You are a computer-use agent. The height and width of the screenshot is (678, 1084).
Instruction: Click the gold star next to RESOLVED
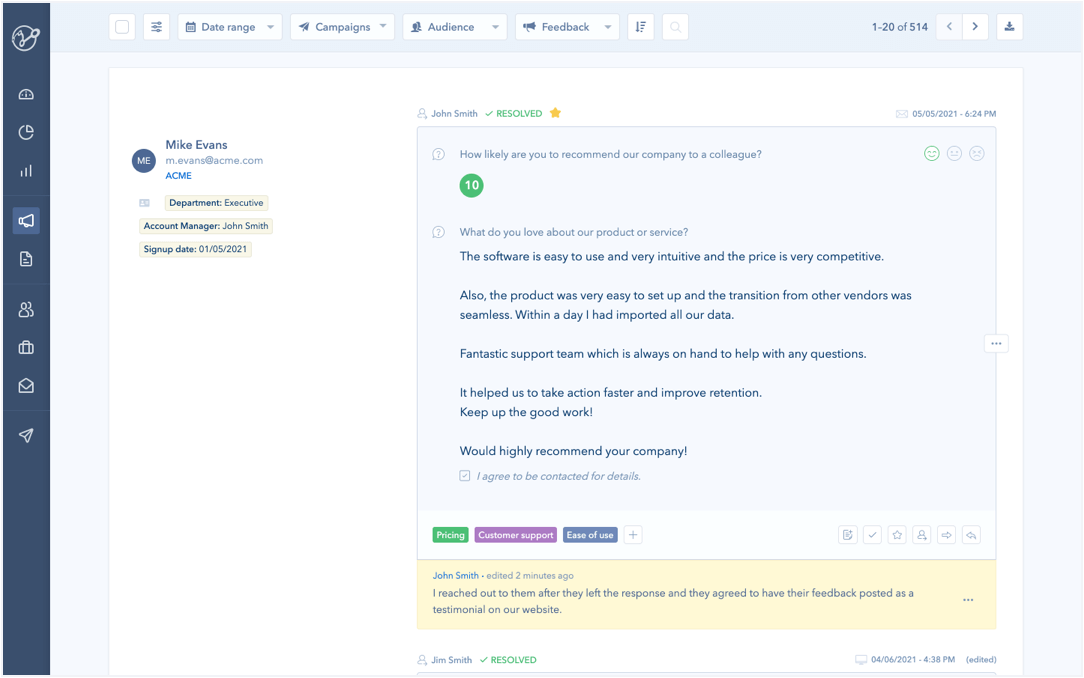tap(555, 113)
